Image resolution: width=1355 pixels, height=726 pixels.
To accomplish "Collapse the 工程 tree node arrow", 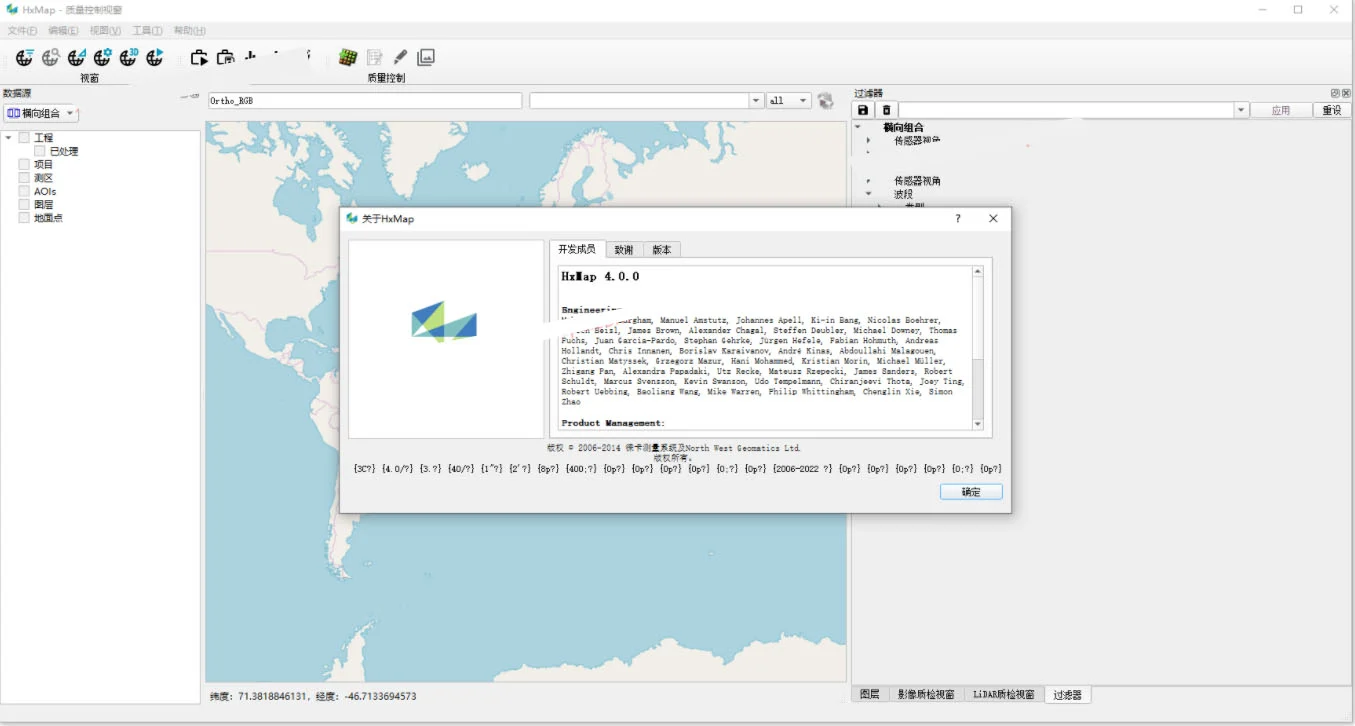I will tap(8, 138).
